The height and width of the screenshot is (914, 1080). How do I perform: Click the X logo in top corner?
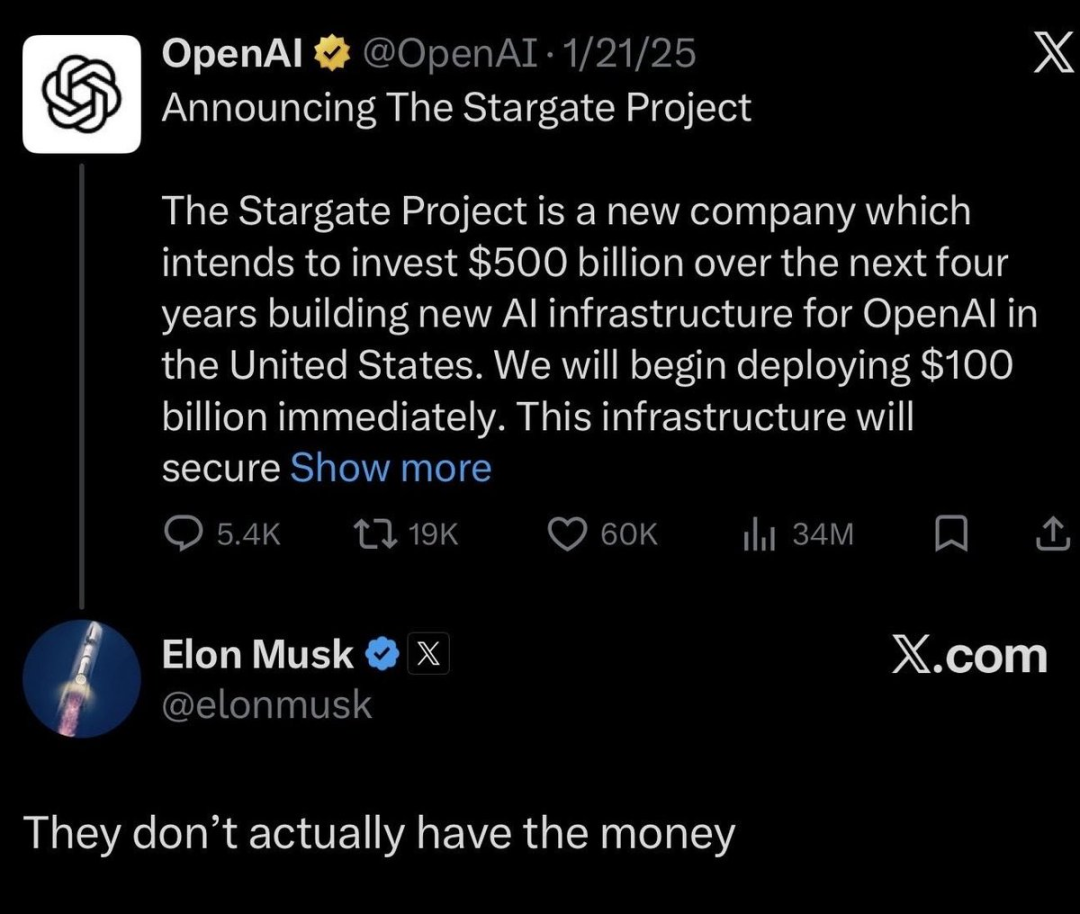pyautogui.click(x=1051, y=57)
